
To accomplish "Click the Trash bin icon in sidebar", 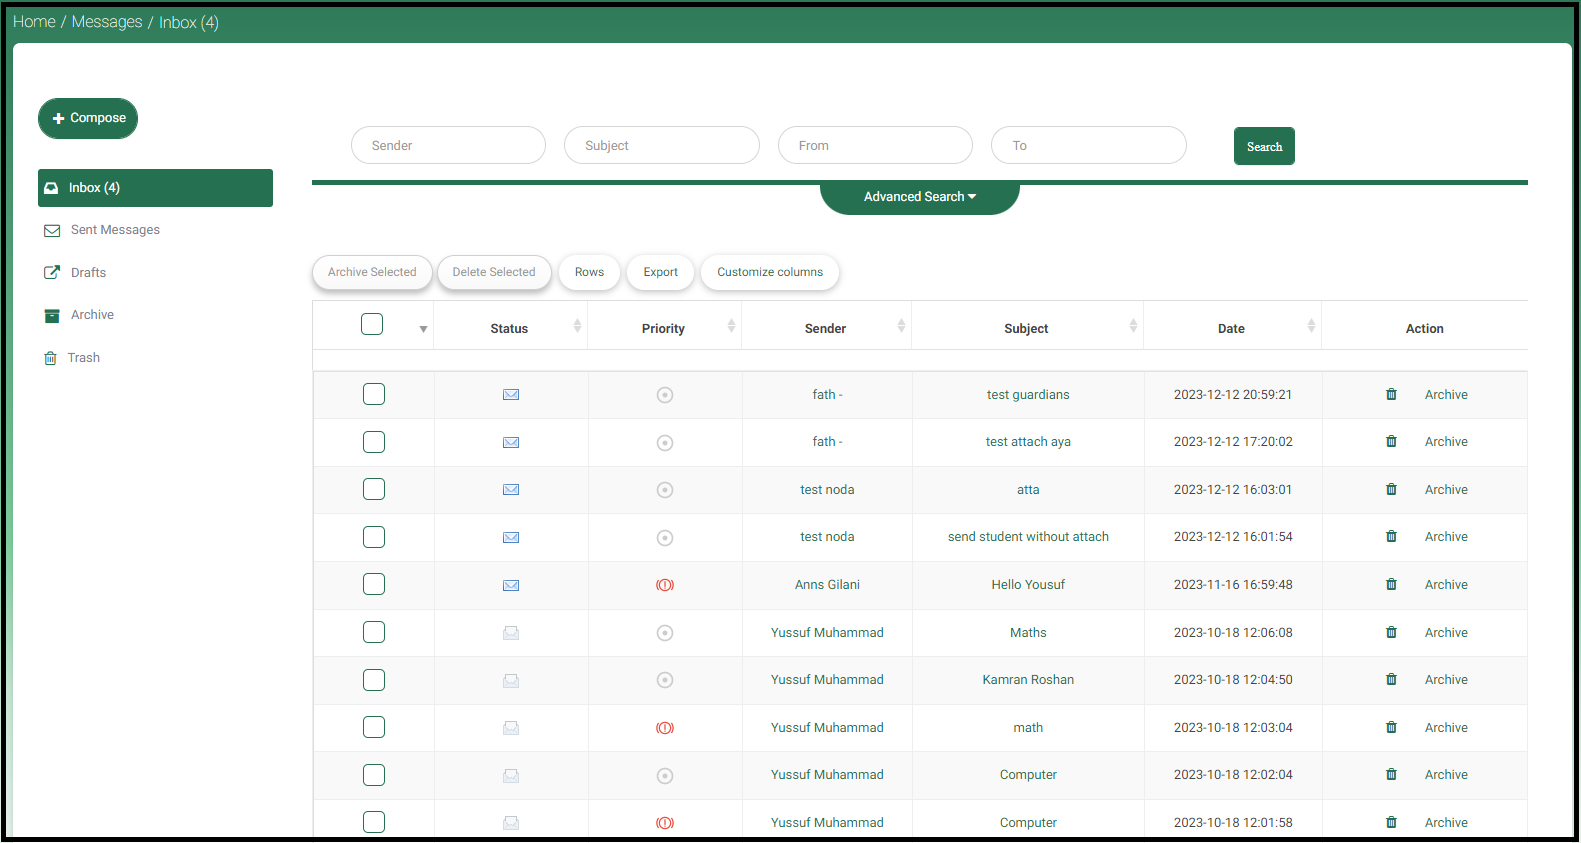I will pos(50,358).
